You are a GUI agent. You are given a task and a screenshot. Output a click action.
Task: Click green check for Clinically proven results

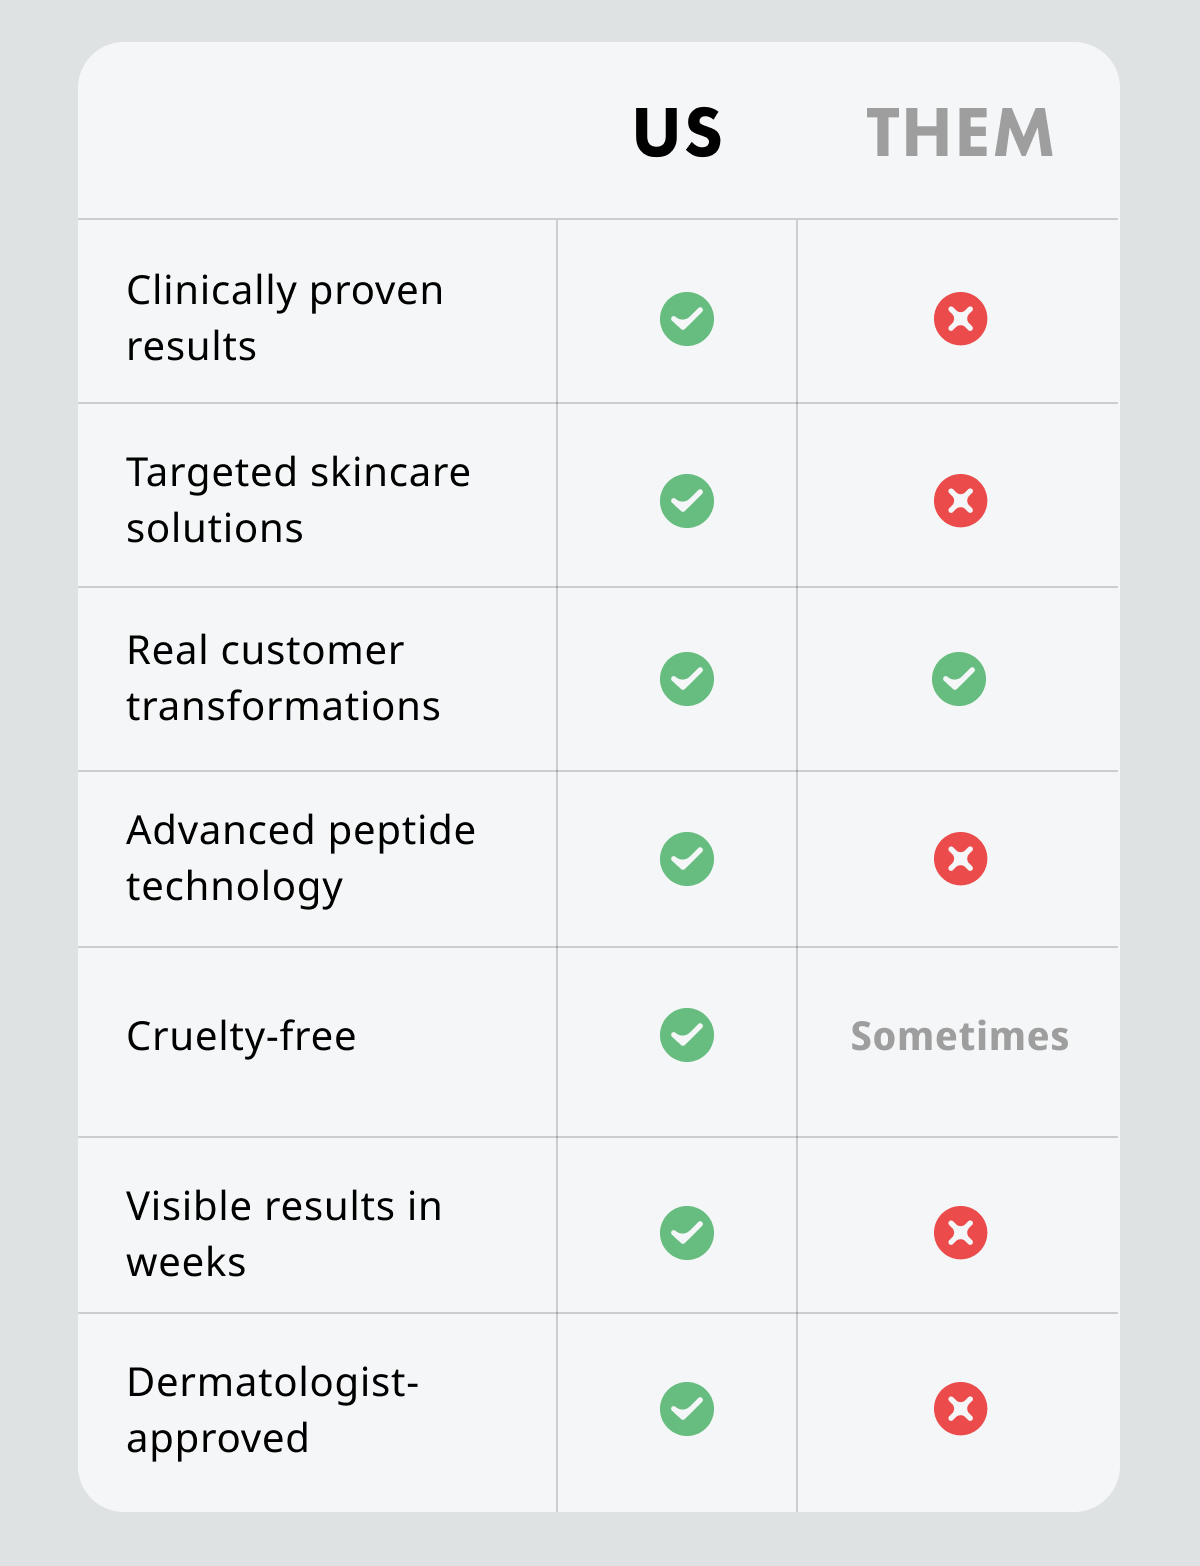point(687,319)
